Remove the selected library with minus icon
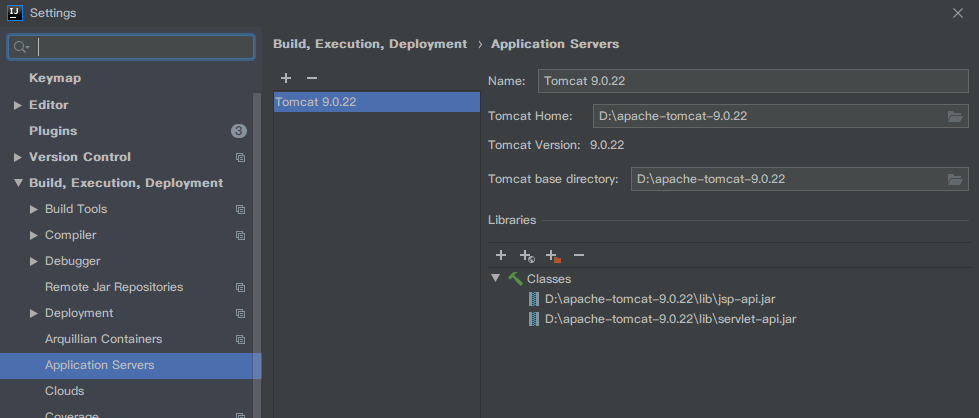This screenshot has width=979, height=418. coord(579,255)
